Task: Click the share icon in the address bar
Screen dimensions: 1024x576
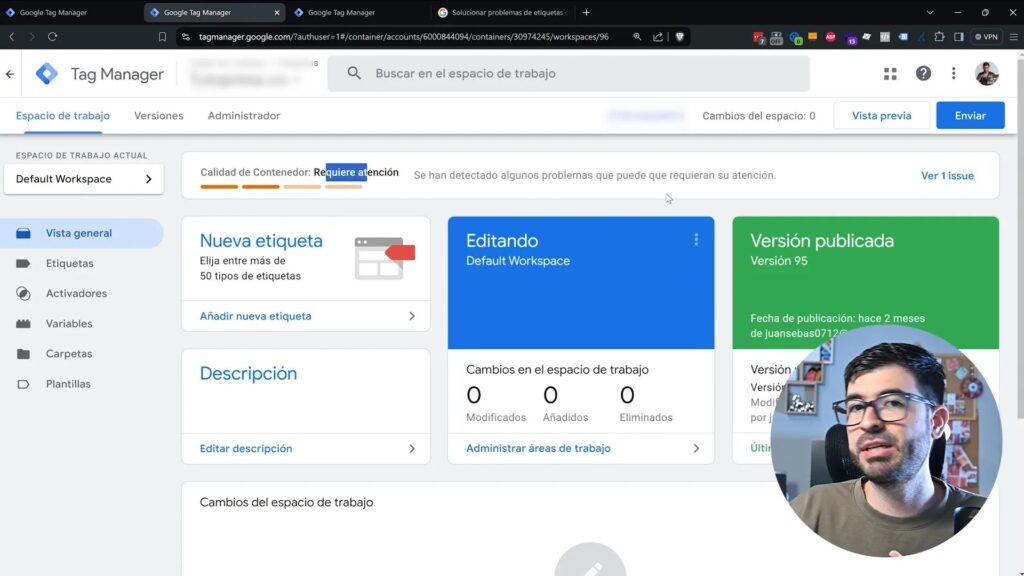Action: (658, 37)
